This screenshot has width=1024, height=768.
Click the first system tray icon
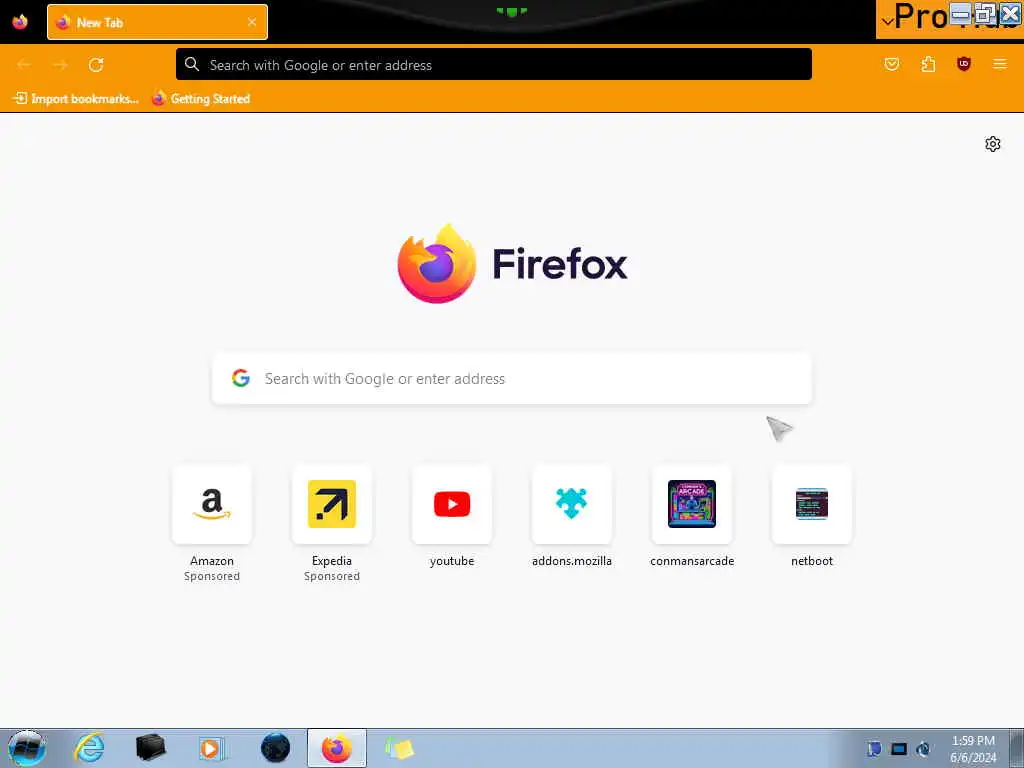pyautogui.click(x=874, y=749)
